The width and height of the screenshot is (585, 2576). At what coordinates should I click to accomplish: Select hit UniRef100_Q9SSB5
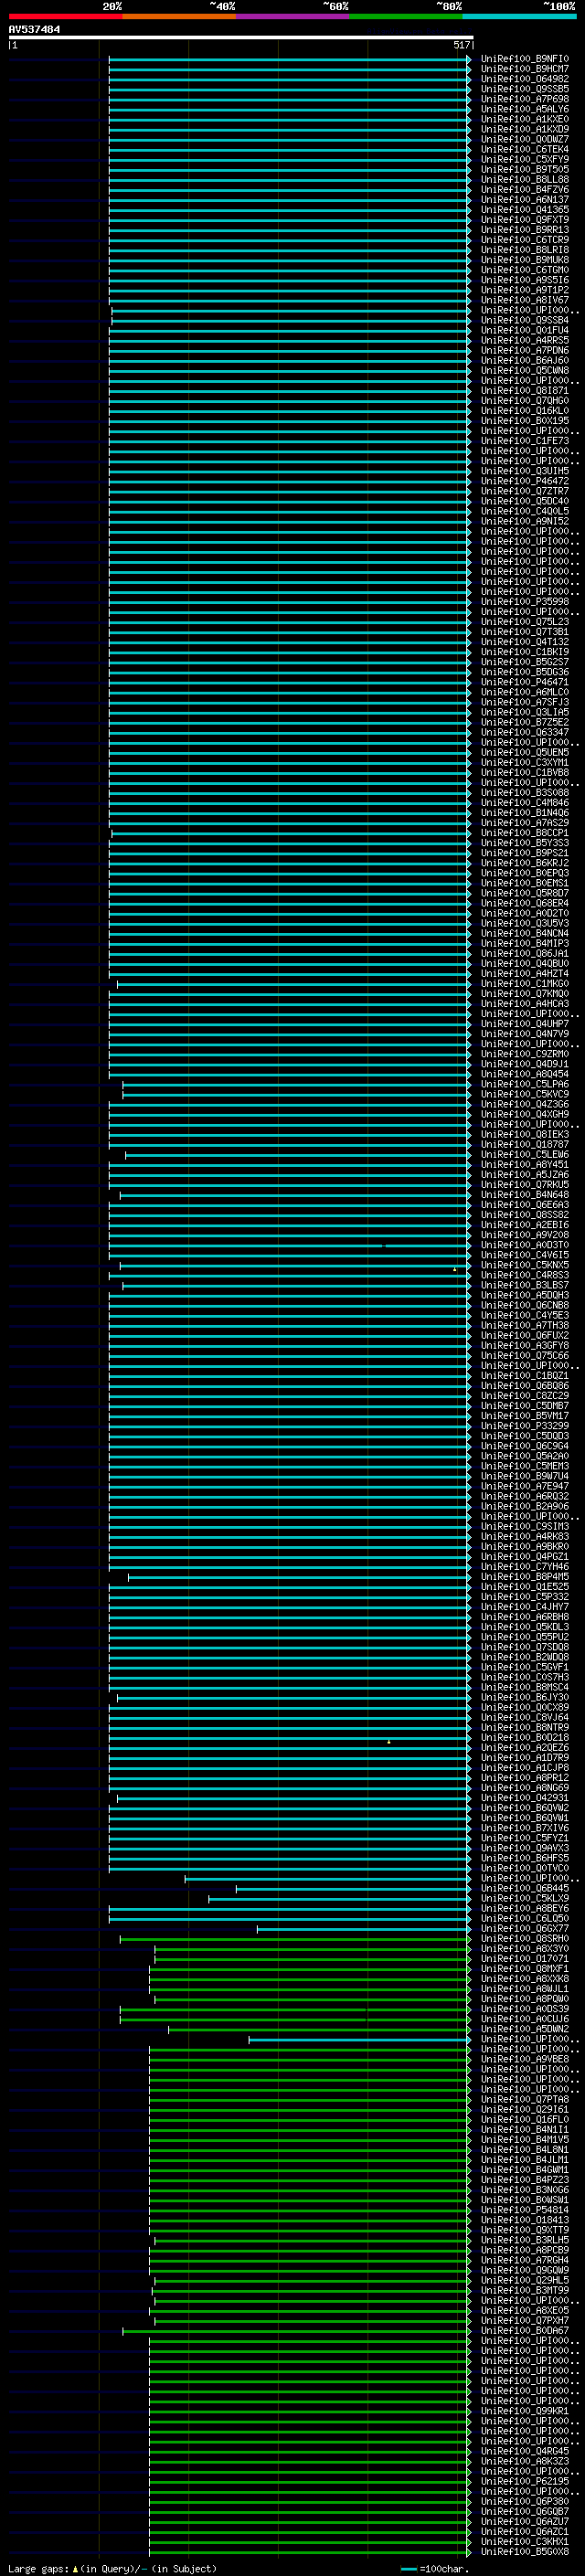524,89
